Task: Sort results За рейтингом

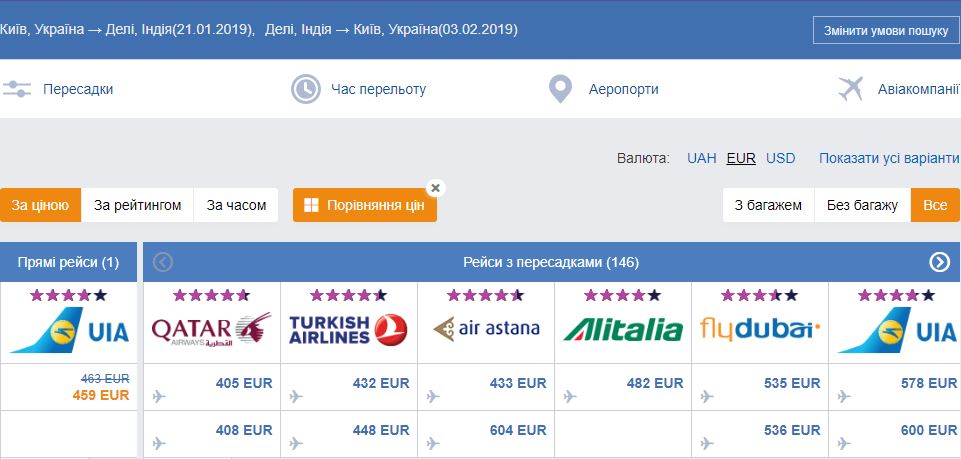Action: pyautogui.click(x=137, y=205)
